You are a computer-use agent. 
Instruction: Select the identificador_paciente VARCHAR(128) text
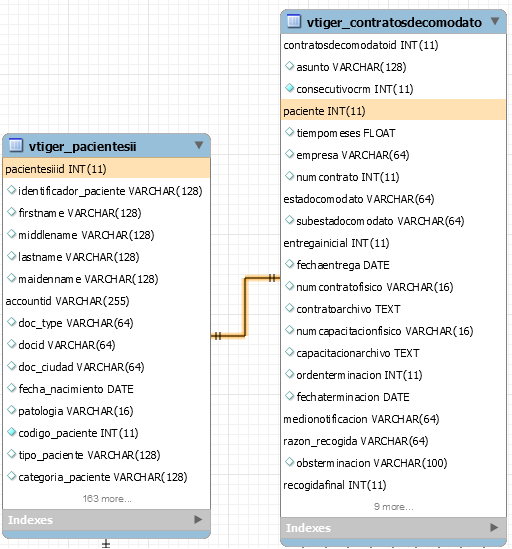(110, 191)
